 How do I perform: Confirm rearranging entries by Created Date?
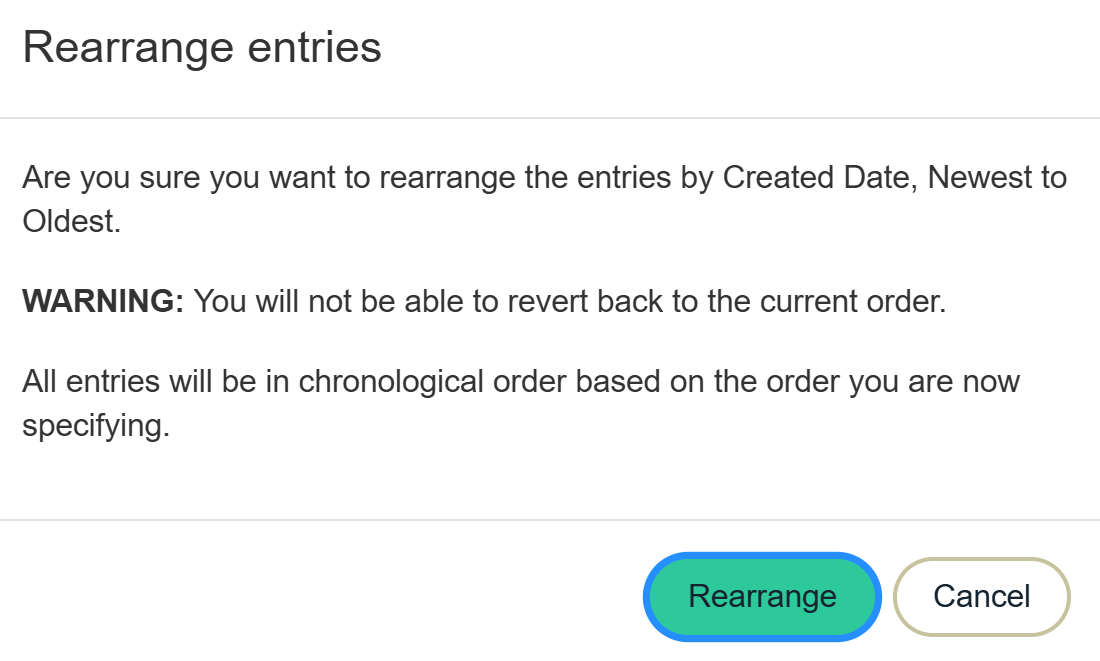coord(762,596)
